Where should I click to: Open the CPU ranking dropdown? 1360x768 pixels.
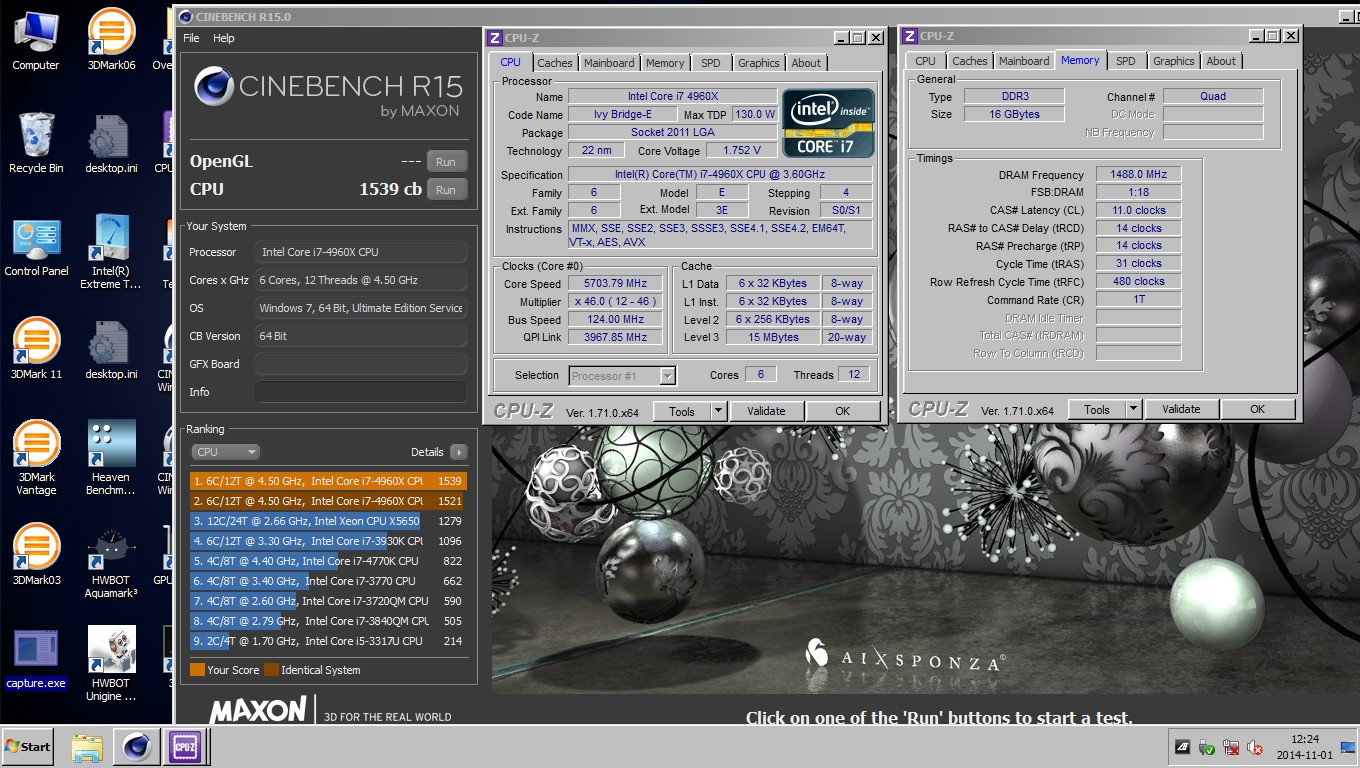click(x=225, y=452)
